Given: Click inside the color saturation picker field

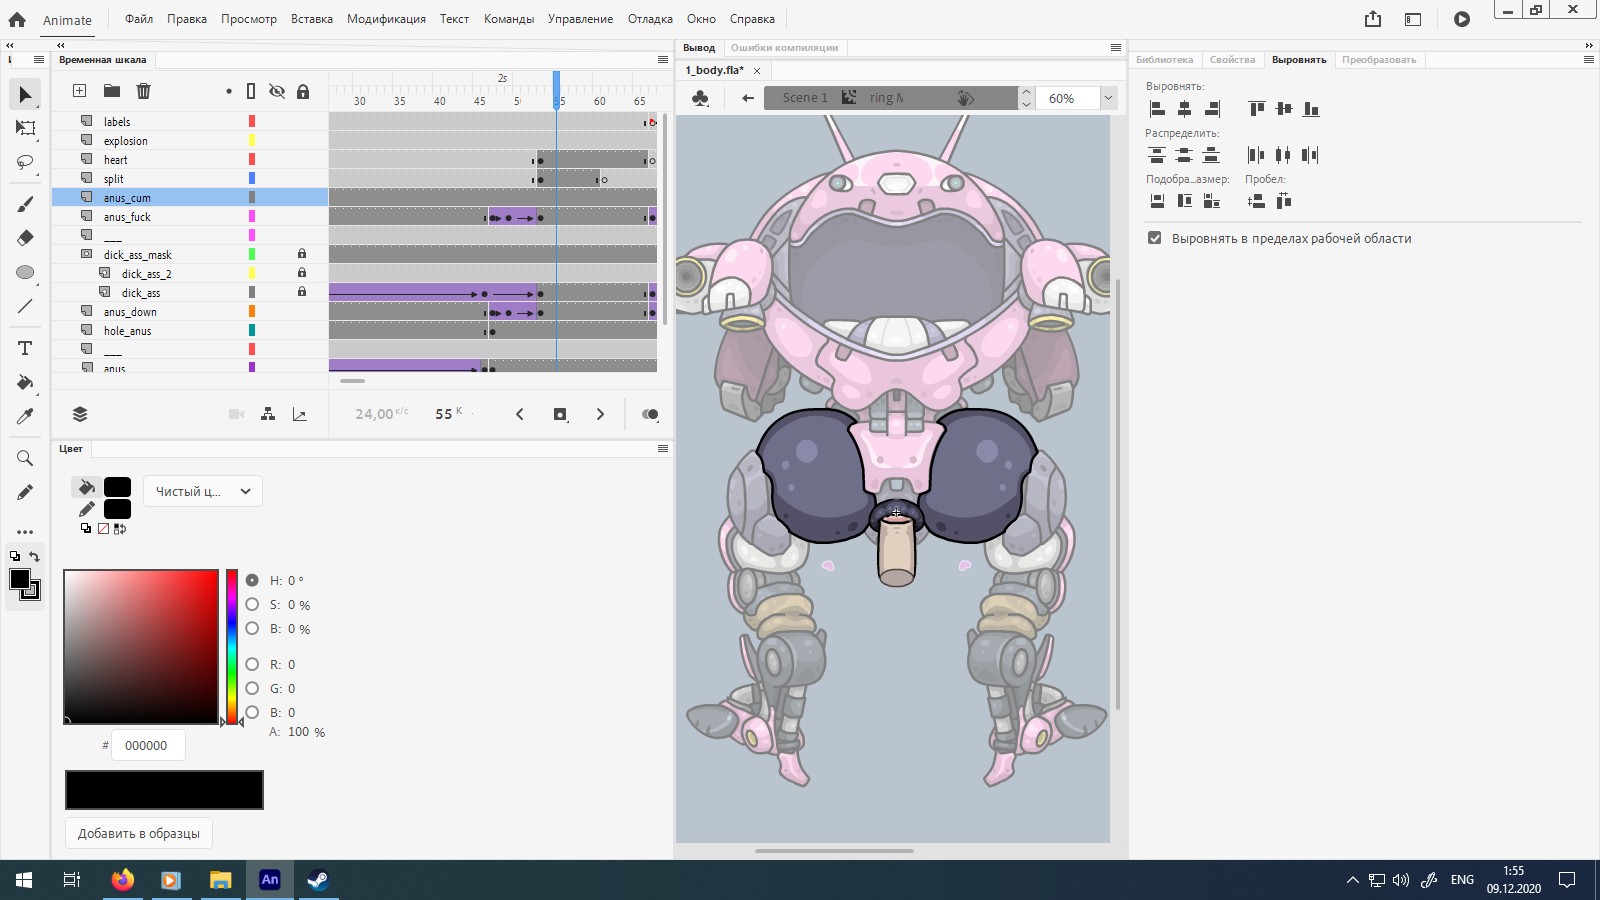Looking at the screenshot, I should point(141,647).
